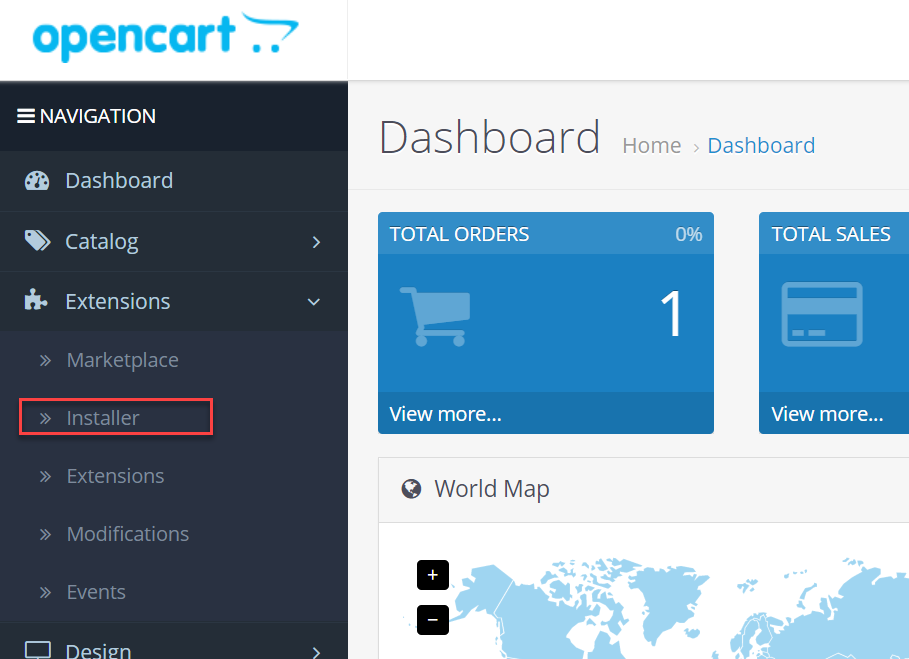Click the Home breadcrumb link
The image size is (909, 659).
click(x=652, y=145)
